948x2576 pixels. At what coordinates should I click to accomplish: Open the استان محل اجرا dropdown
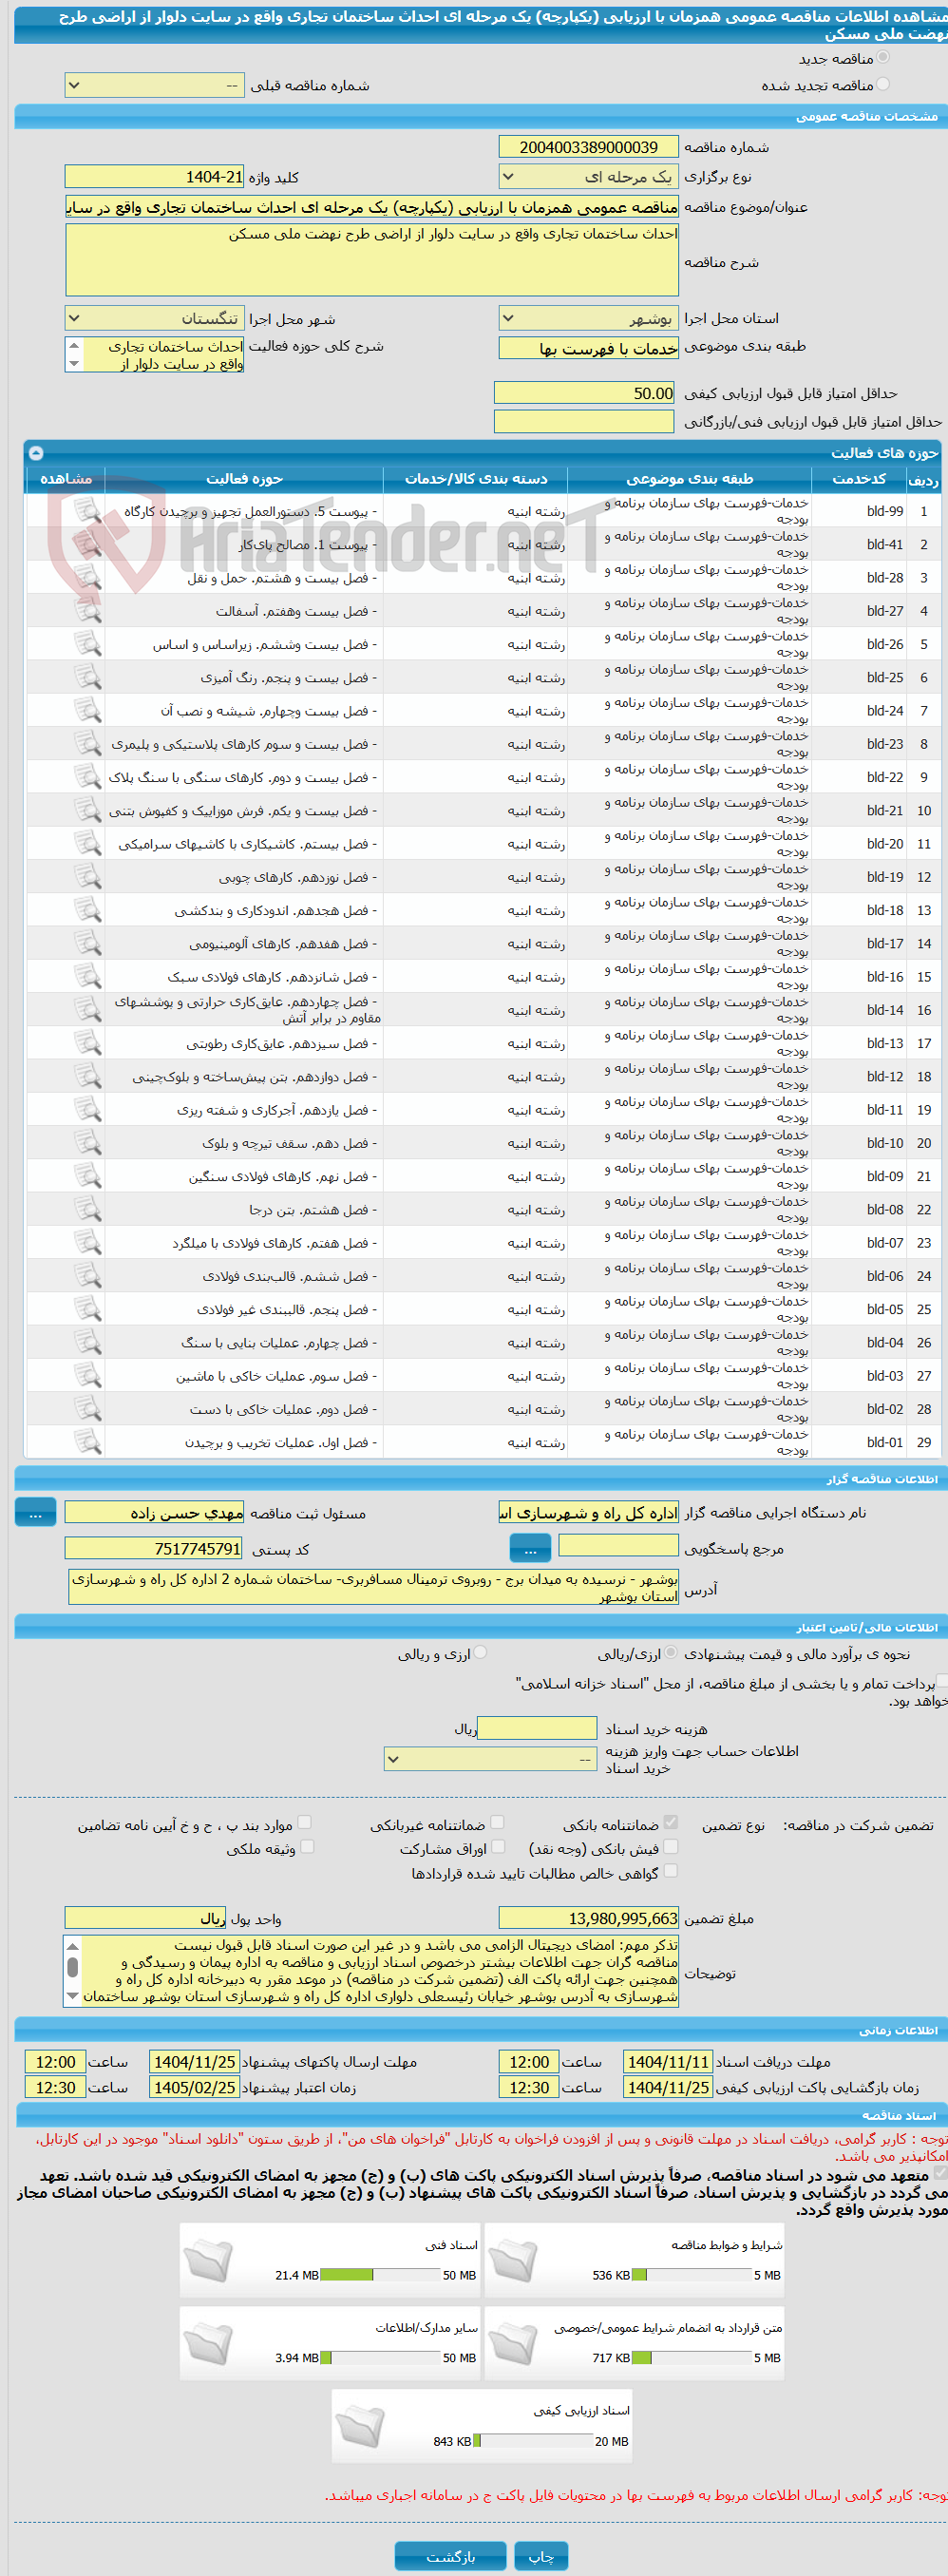[589, 319]
